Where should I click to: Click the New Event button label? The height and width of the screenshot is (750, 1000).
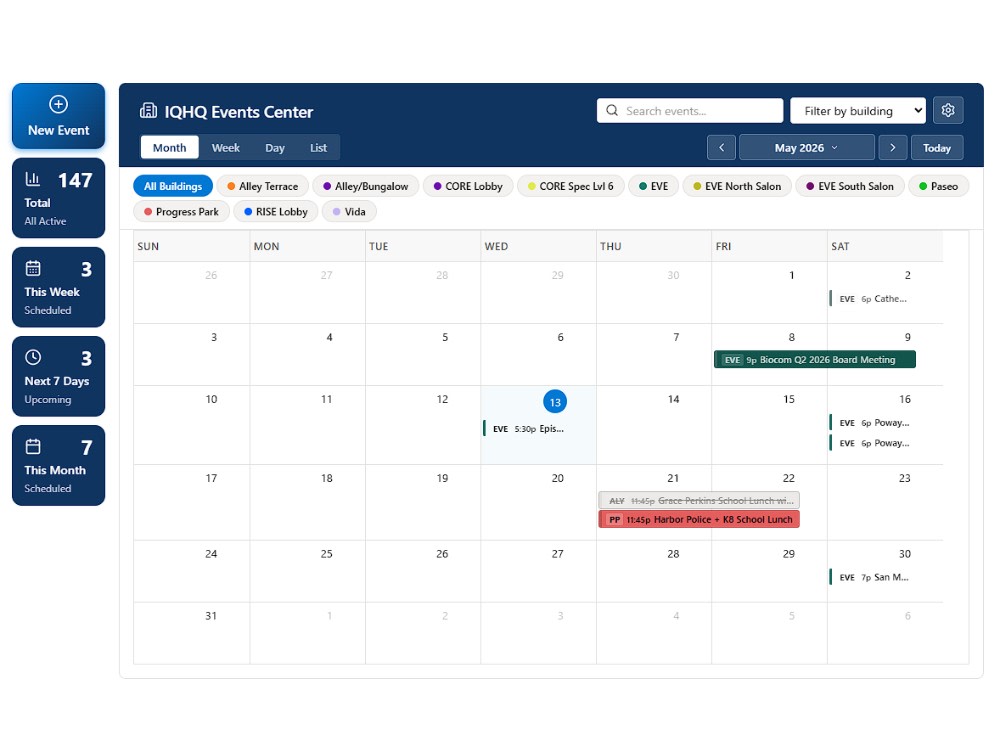tap(59, 130)
